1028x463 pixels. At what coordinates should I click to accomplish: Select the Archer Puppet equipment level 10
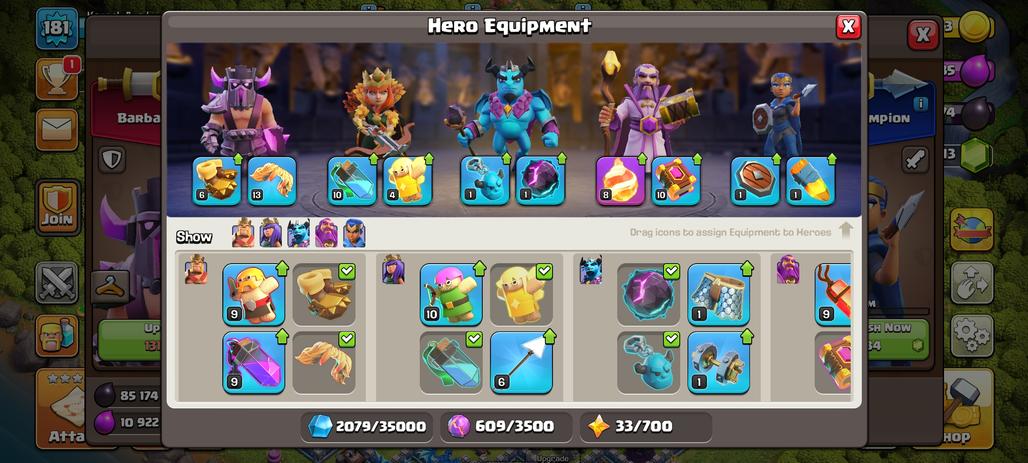[451, 294]
